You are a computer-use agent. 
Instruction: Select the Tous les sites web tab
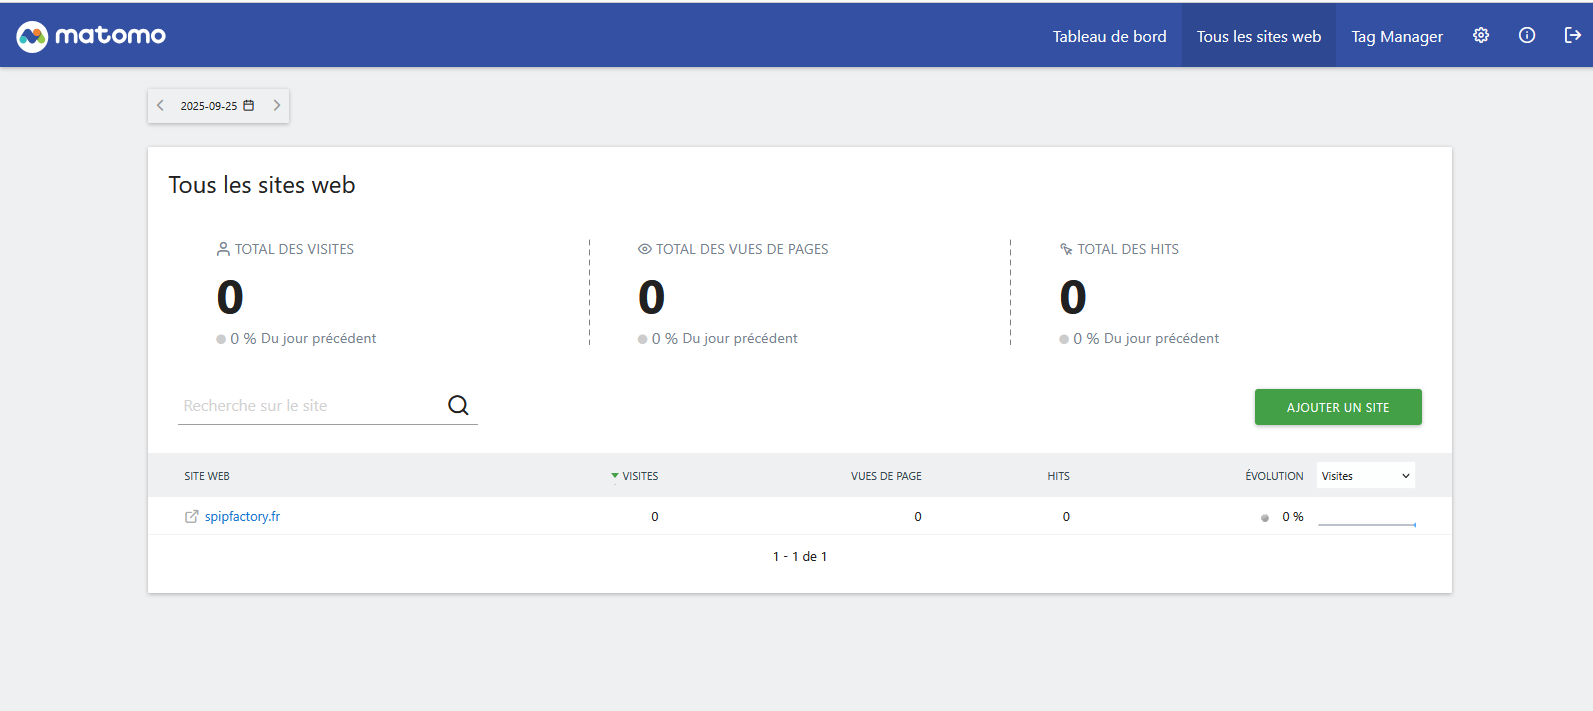click(x=1258, y=36)
